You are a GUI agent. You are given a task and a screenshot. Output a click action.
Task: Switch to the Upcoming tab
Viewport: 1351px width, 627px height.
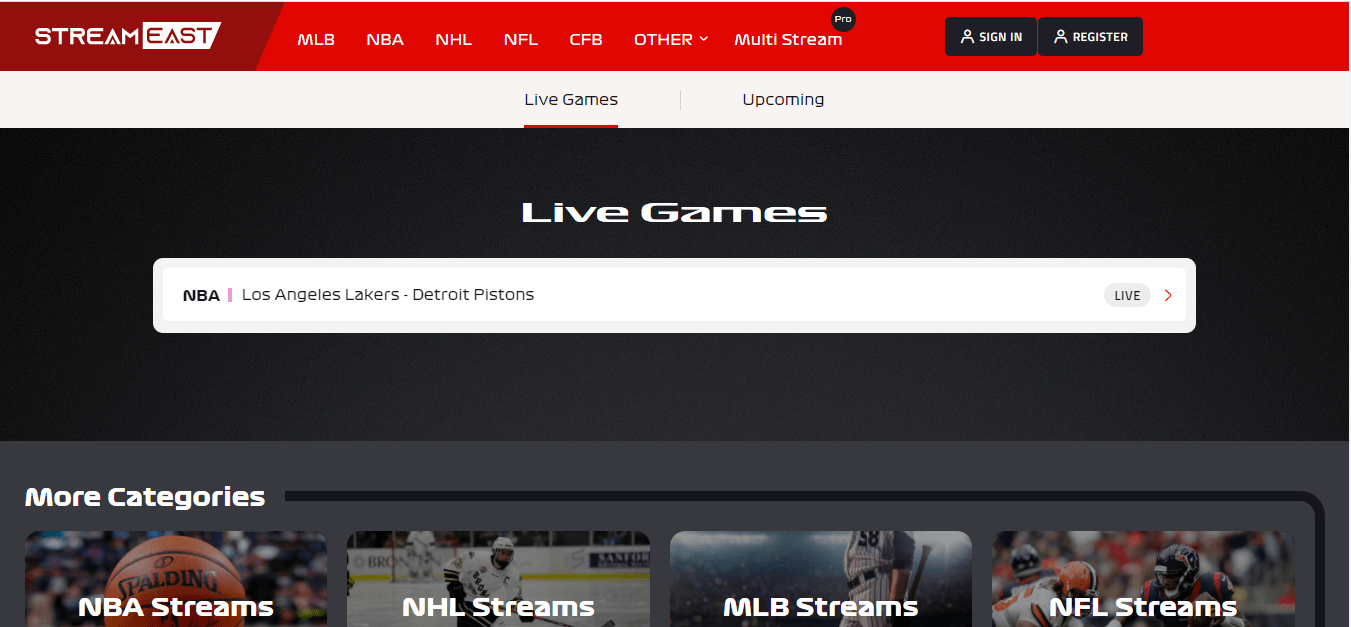pos(783,99)
